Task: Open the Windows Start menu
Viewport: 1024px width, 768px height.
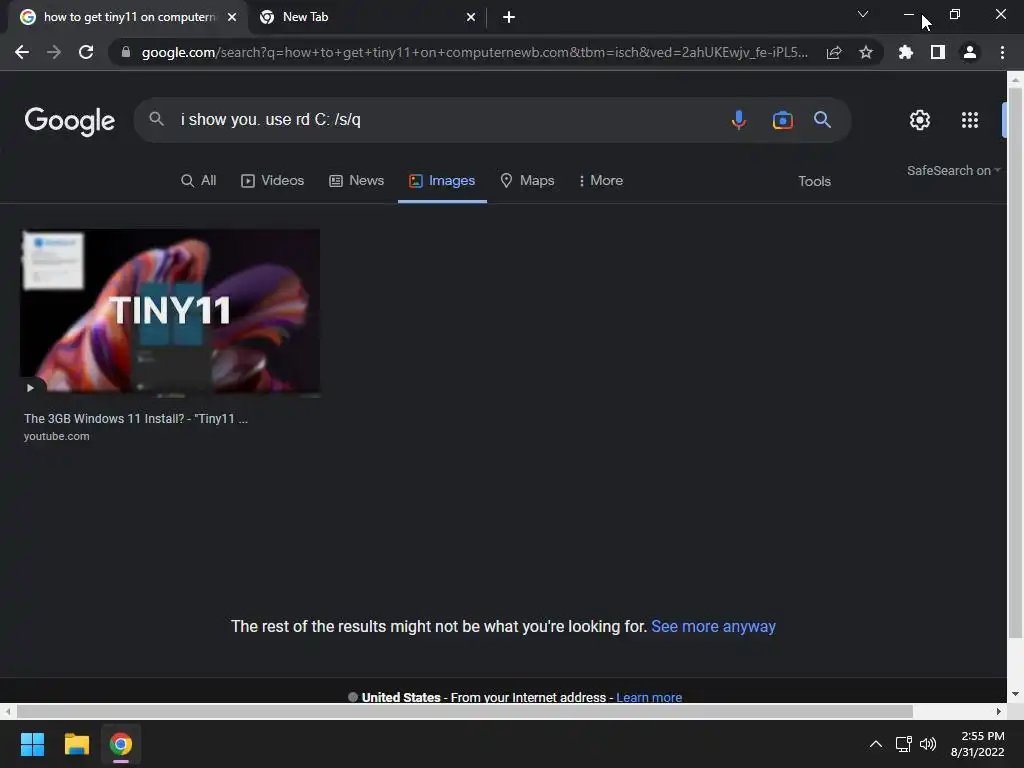Action: coord(32,744)
